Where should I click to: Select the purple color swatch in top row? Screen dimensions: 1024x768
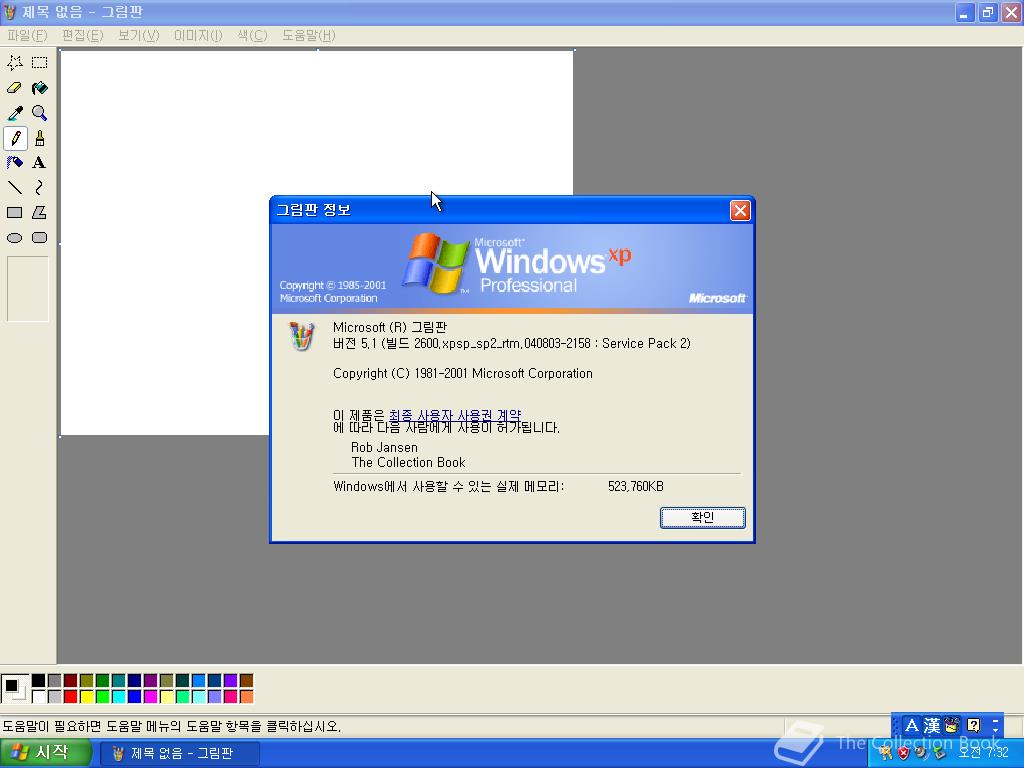coord(150,681)
